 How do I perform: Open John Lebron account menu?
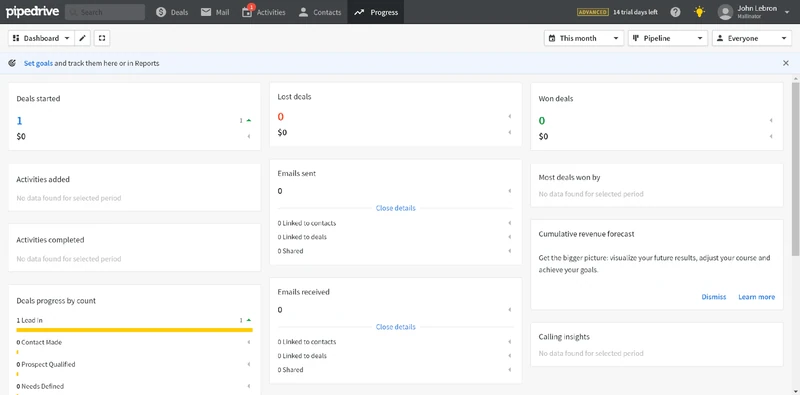tap(754, 12)
